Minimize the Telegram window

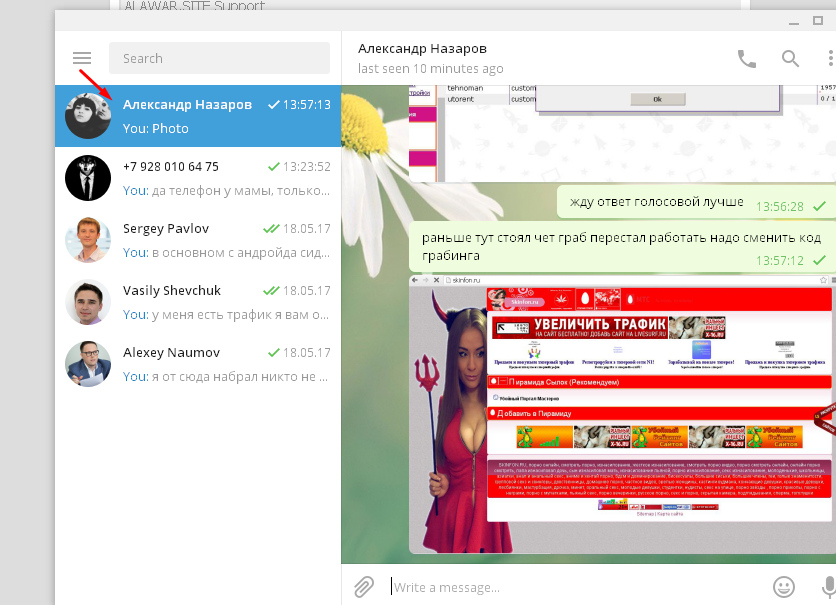(x=792, y=21)
